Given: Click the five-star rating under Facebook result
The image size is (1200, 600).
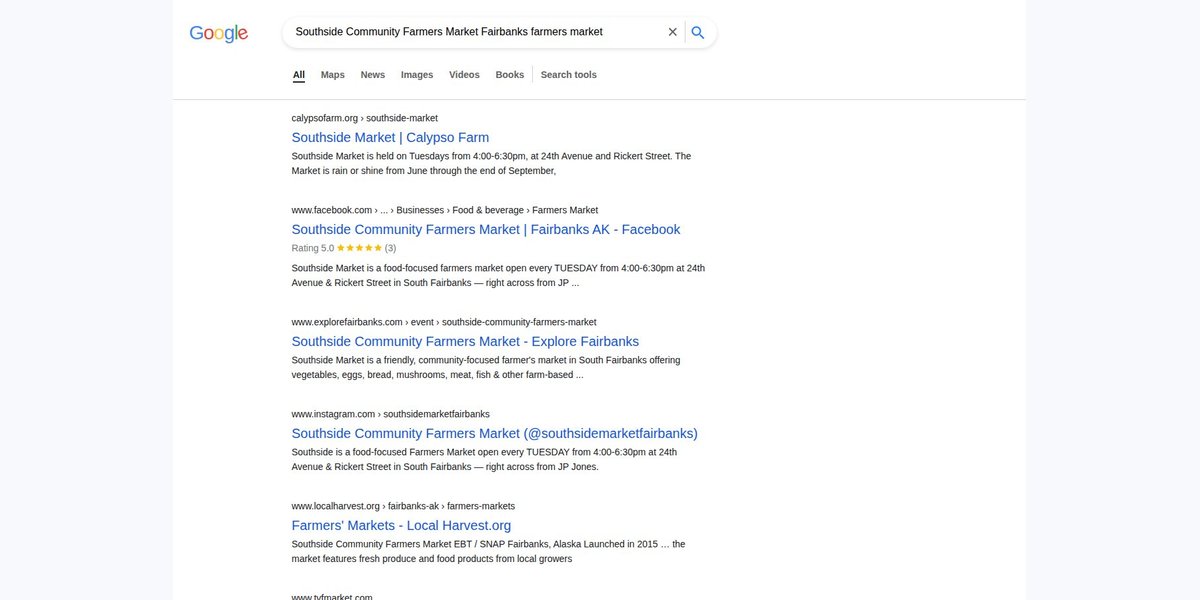Looking at the screenshot, I should [359, 248].
